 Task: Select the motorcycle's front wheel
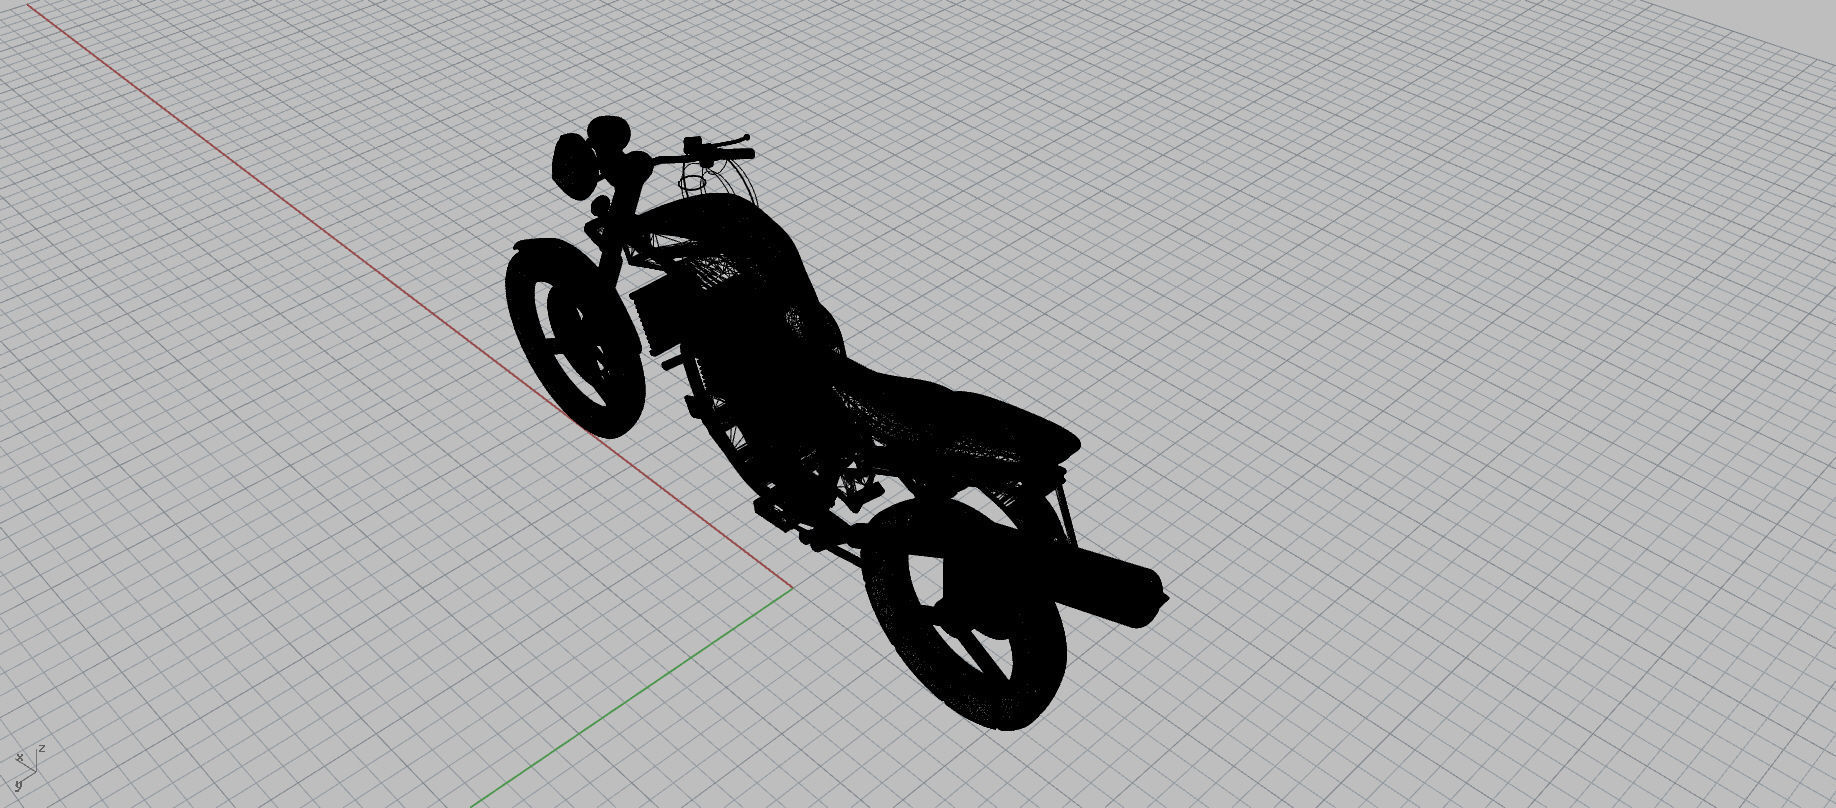tap(574, 339)
